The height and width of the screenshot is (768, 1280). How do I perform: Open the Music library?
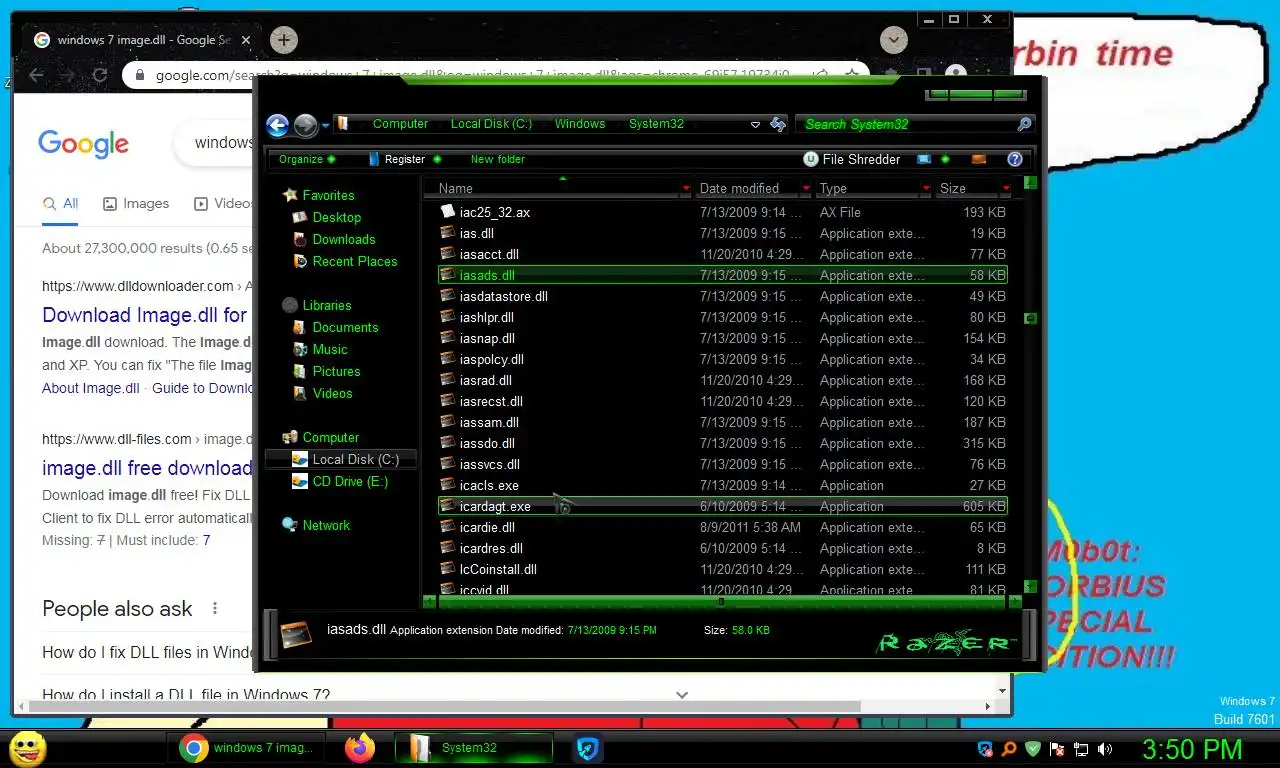pos(329,349)
